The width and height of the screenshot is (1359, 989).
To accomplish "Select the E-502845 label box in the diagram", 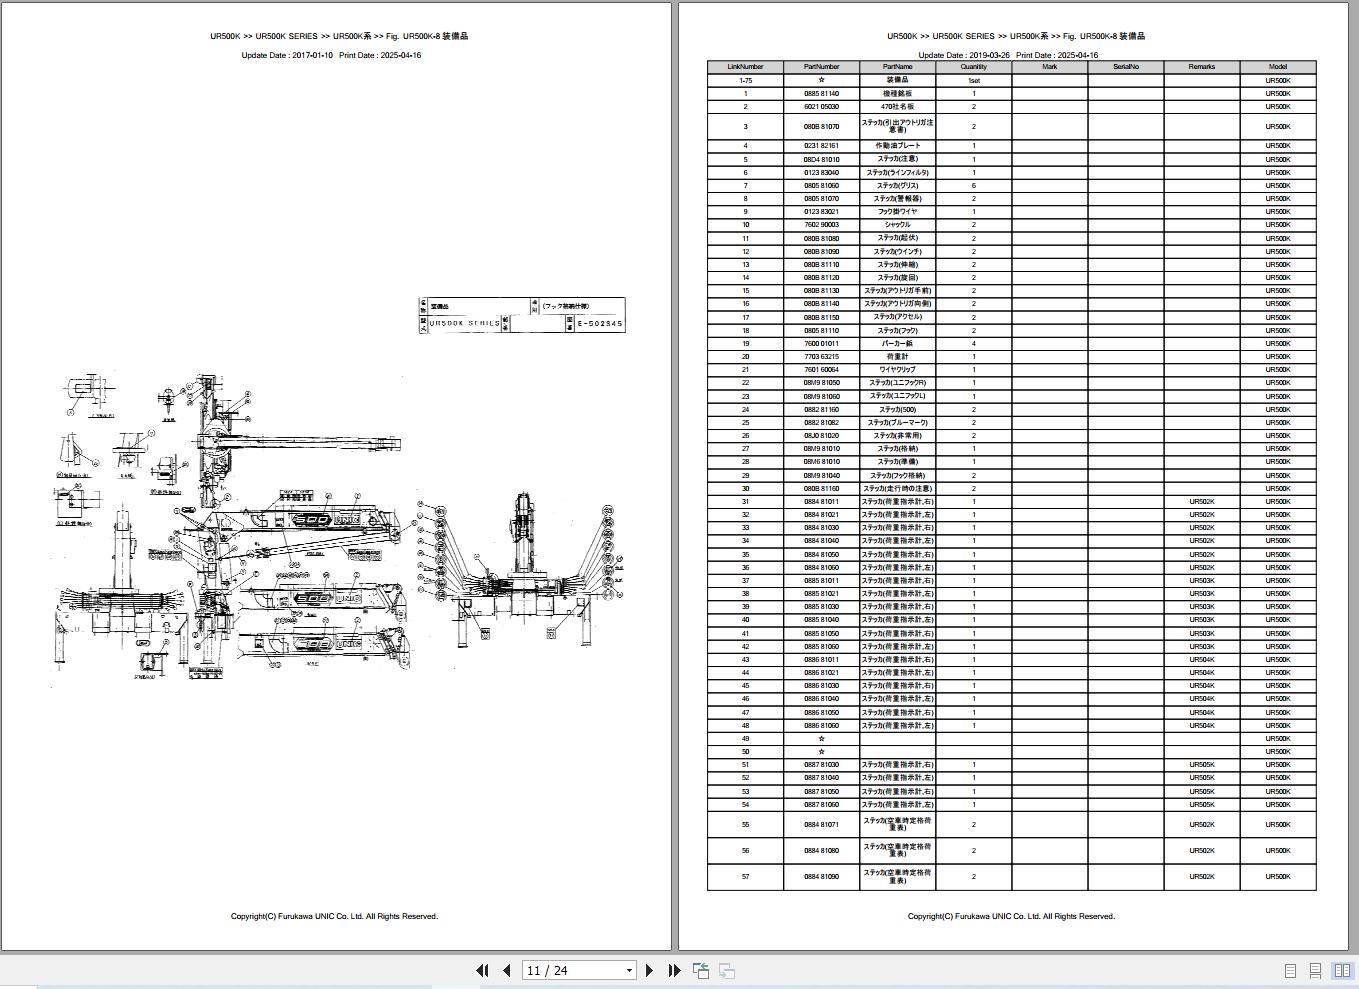I will [600, 323].
